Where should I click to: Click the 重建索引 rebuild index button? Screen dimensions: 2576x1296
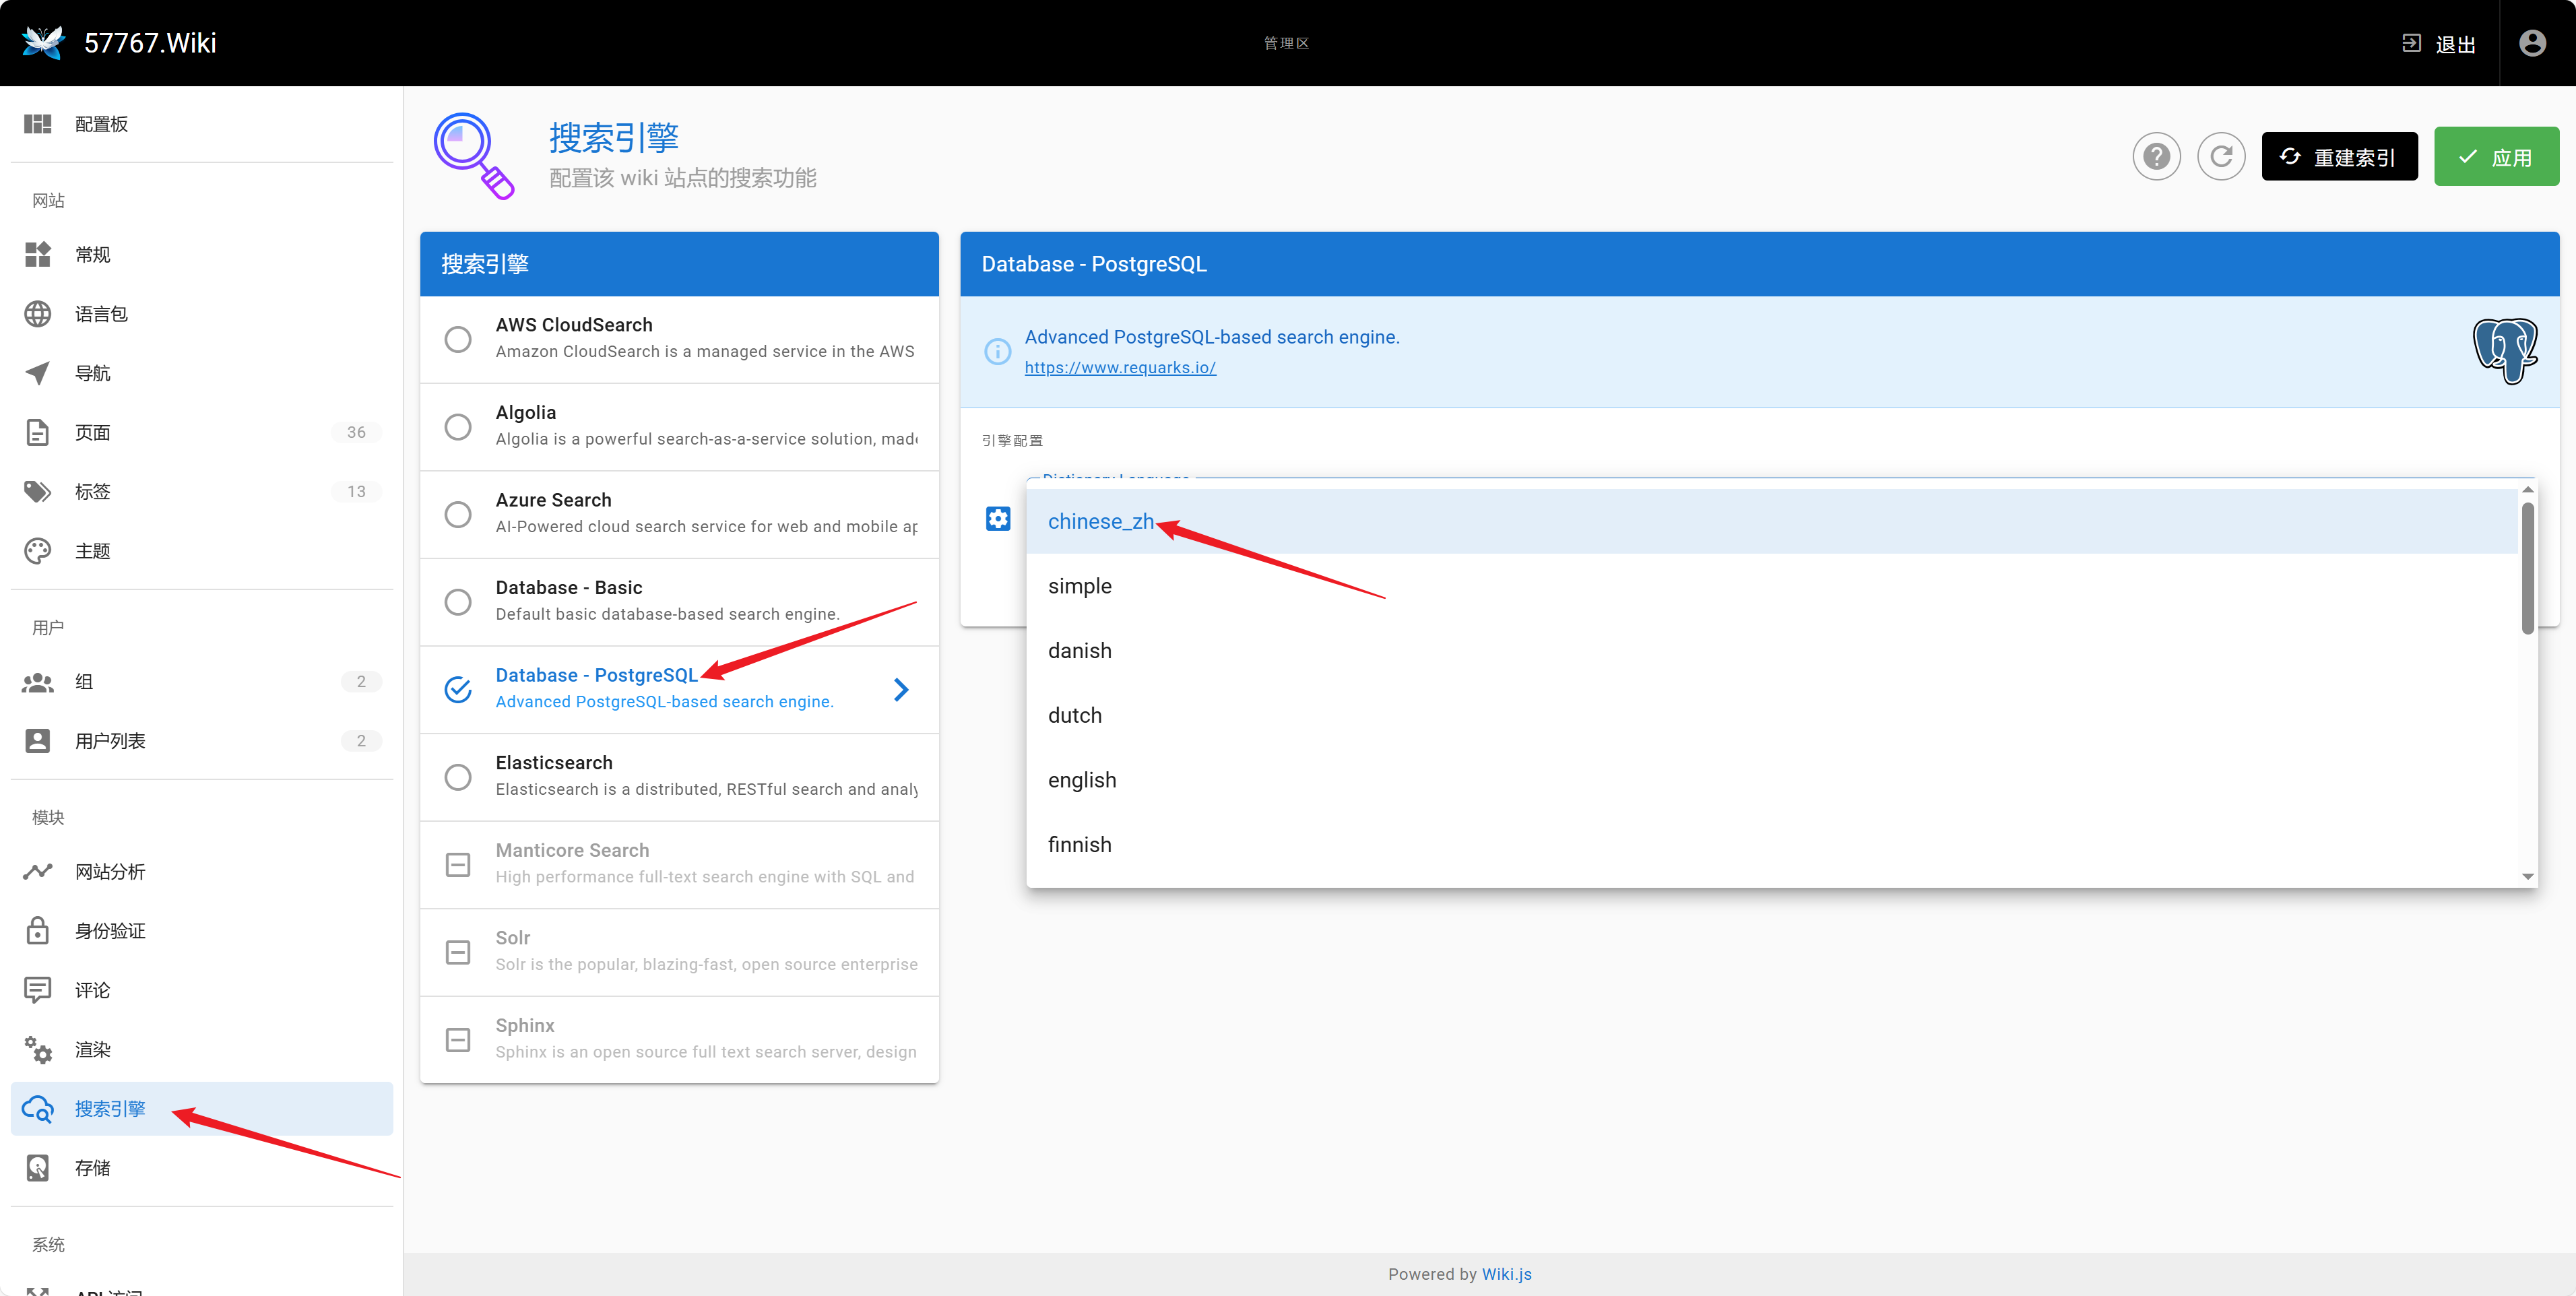click(2339, 157)
